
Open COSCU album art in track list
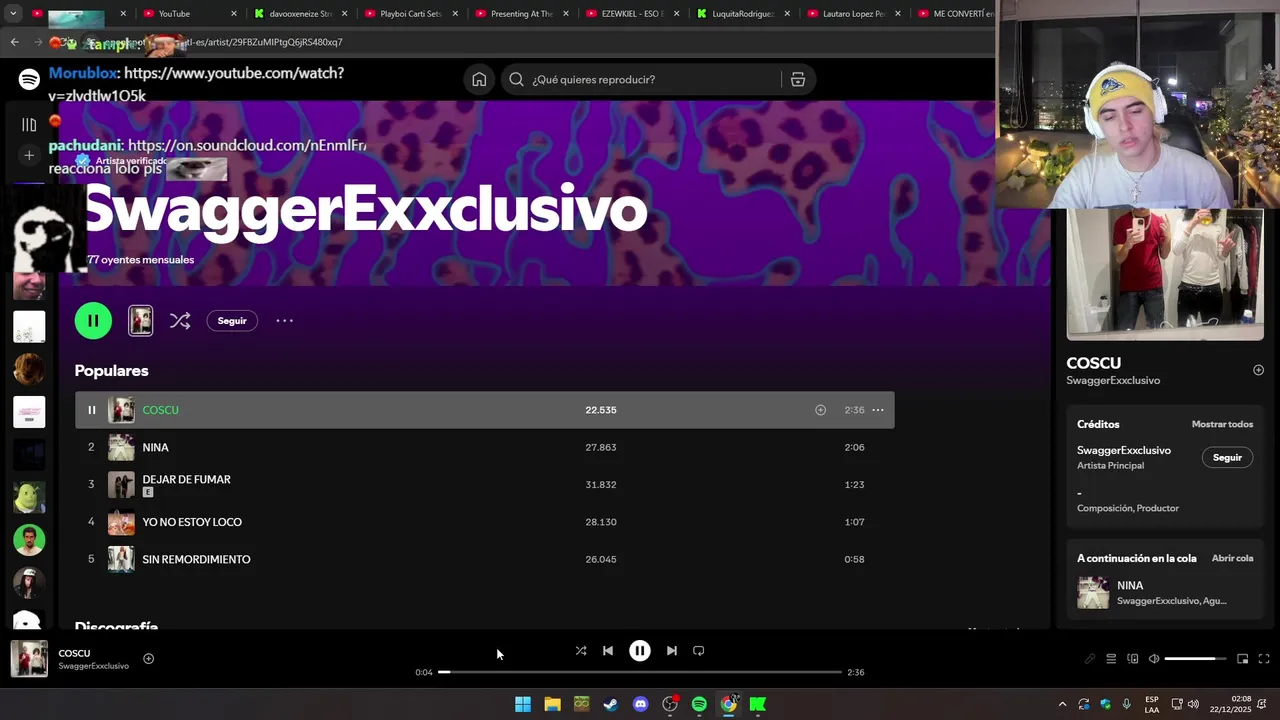pyautogui.click(x=121, y=410)
